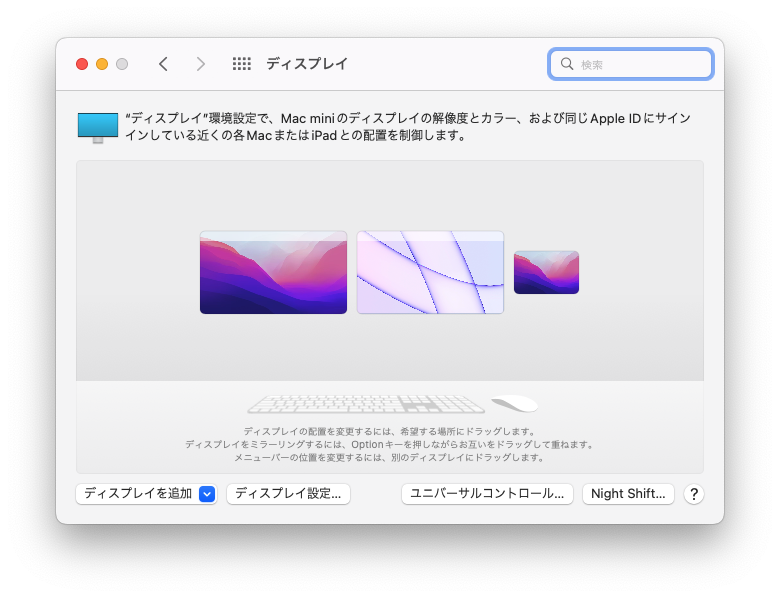This screenshot has width=780, height=598.
Task: Open ディスプレイ設定… button
Action: coord(289,494)
